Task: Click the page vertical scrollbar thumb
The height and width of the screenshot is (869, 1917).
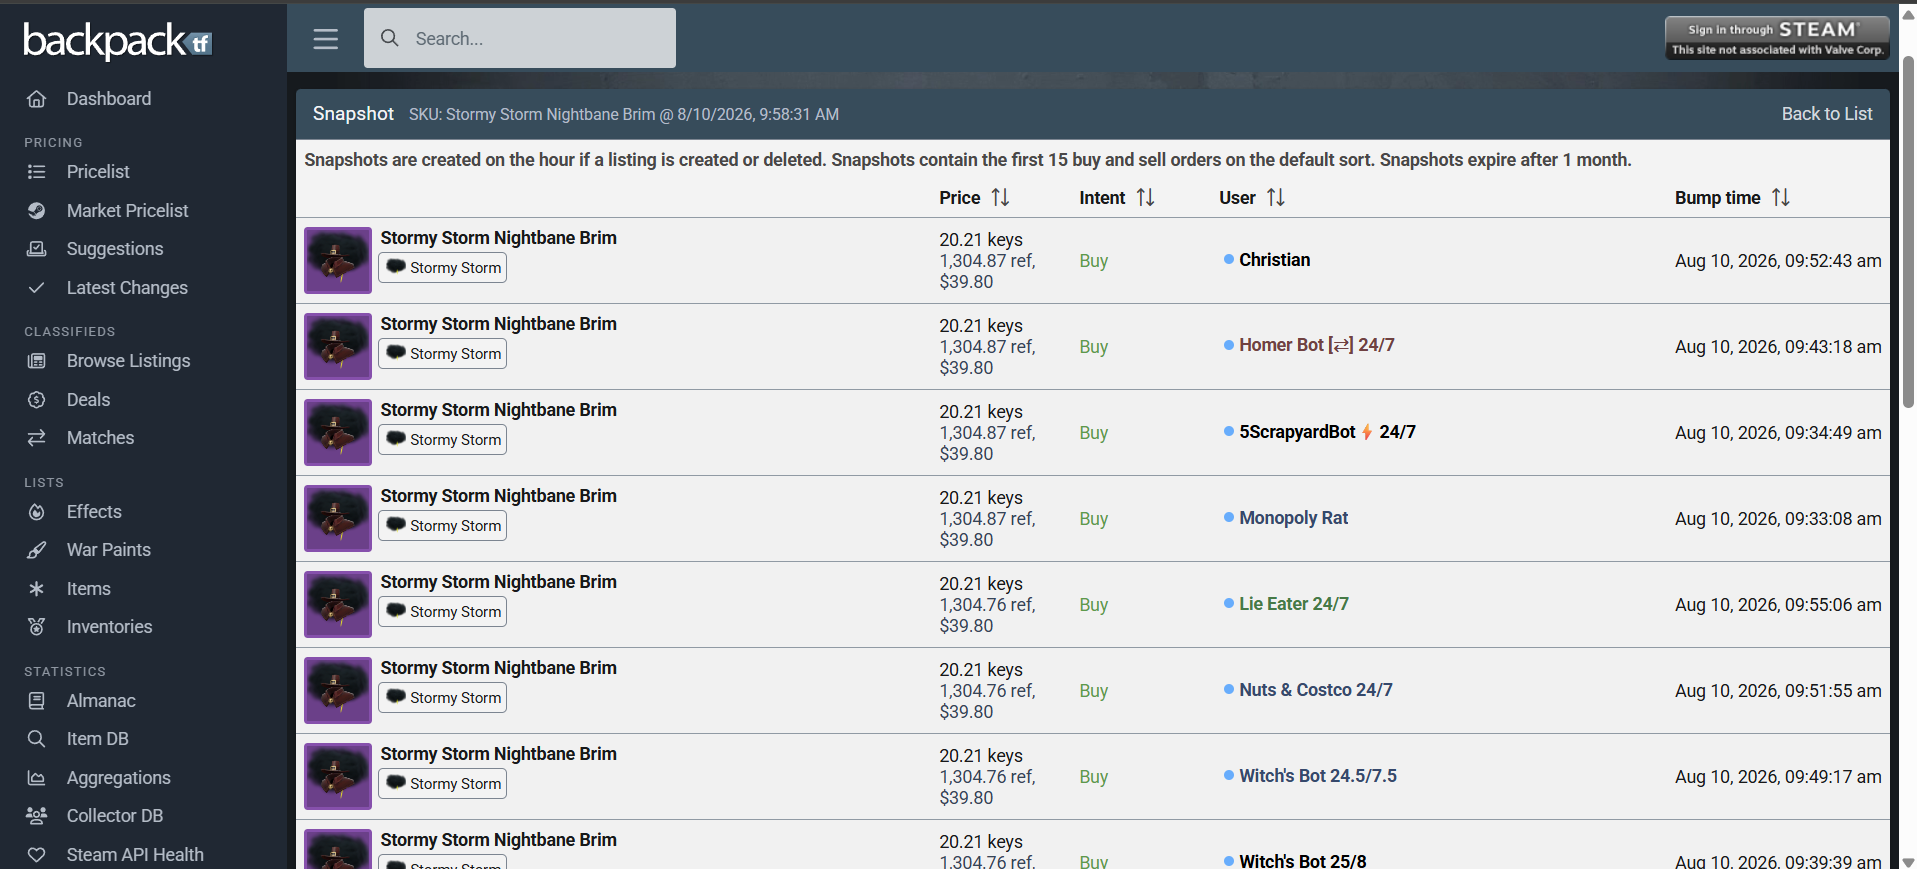Action: [x=1908, y=232]
